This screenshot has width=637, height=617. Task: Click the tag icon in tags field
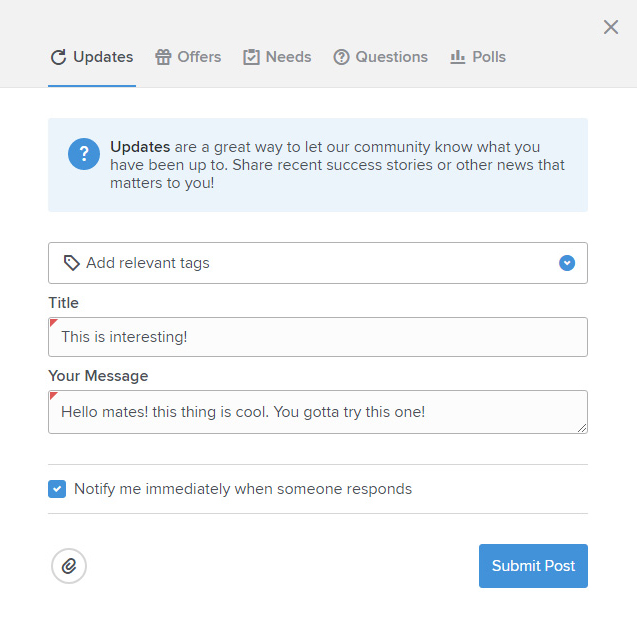(71, 263)
